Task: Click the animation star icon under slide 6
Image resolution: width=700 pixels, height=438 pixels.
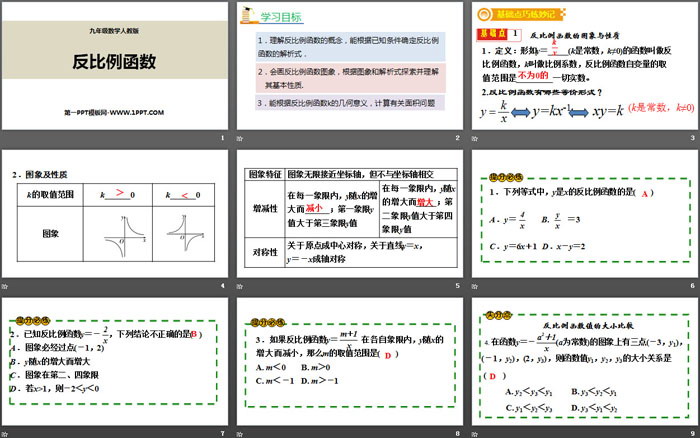Action: pyautogui.click(x=475, y=286)
